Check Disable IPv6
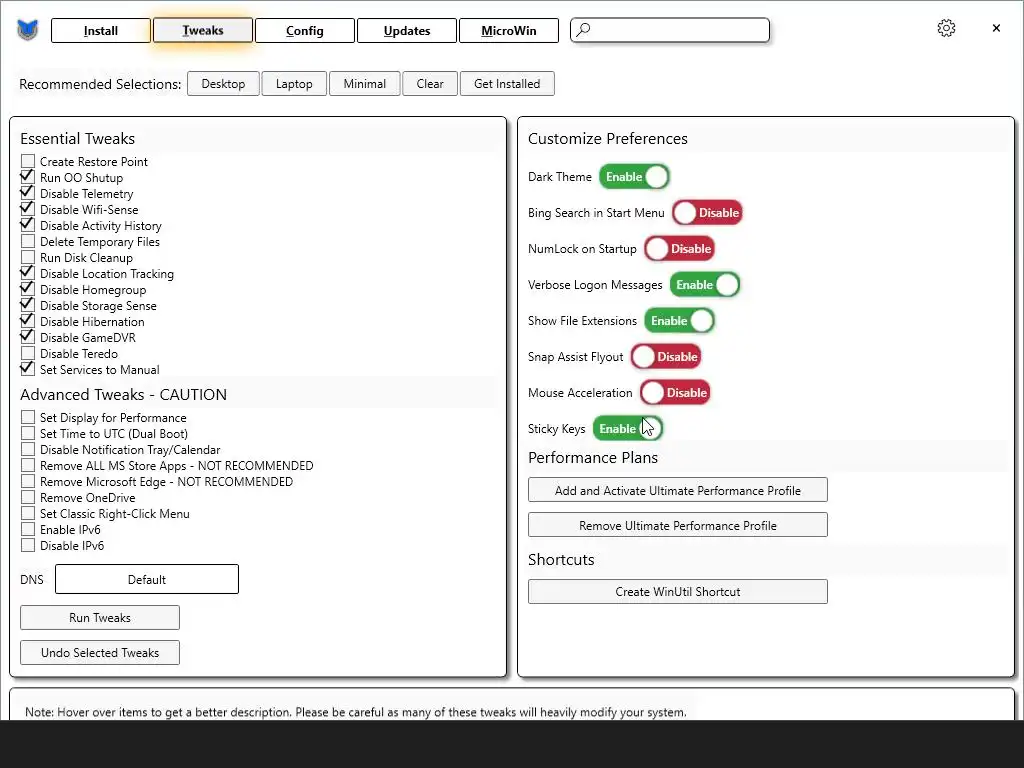This screenshot has height=768, width=1024. click(x=27, y=545)
